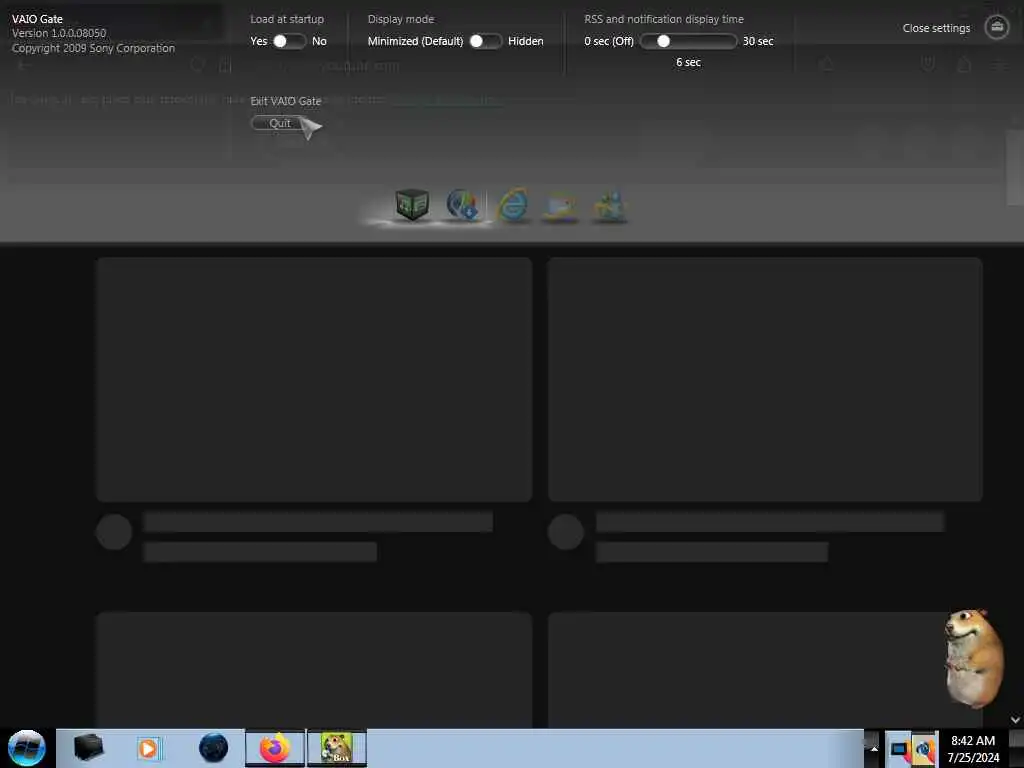The height and width of the screenshot is (768, 1024).
Task: Show hidden system tray icons arrow
Action: (x=874, y=748)
